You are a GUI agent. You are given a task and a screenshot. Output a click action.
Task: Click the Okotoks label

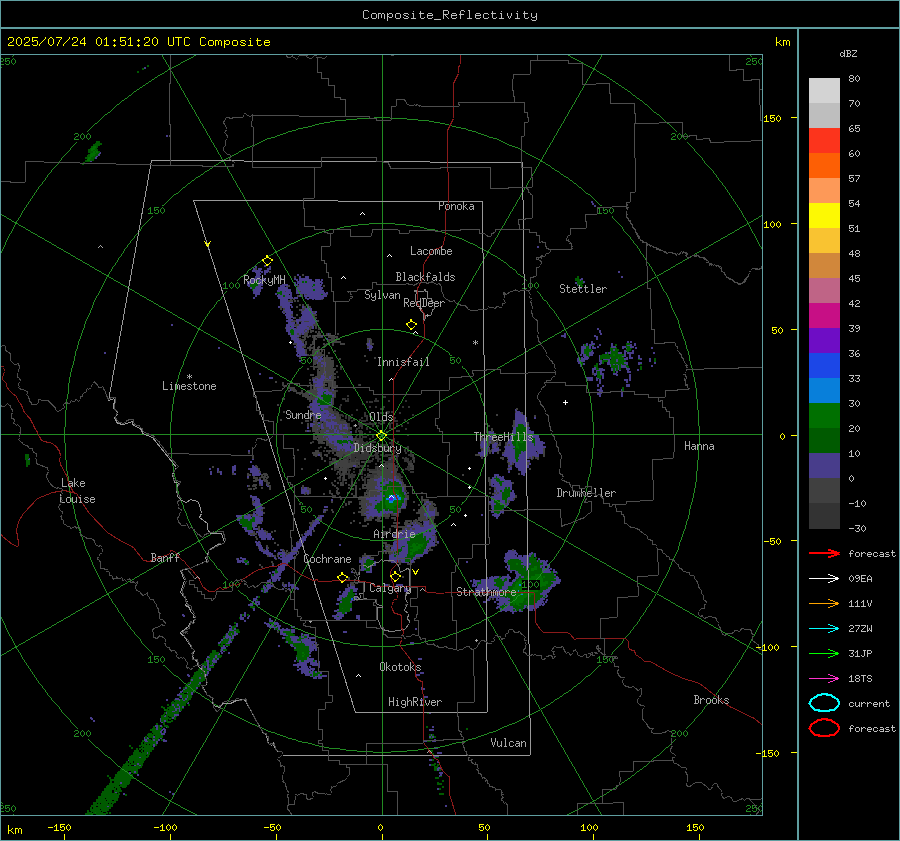[x=400, y=667]
